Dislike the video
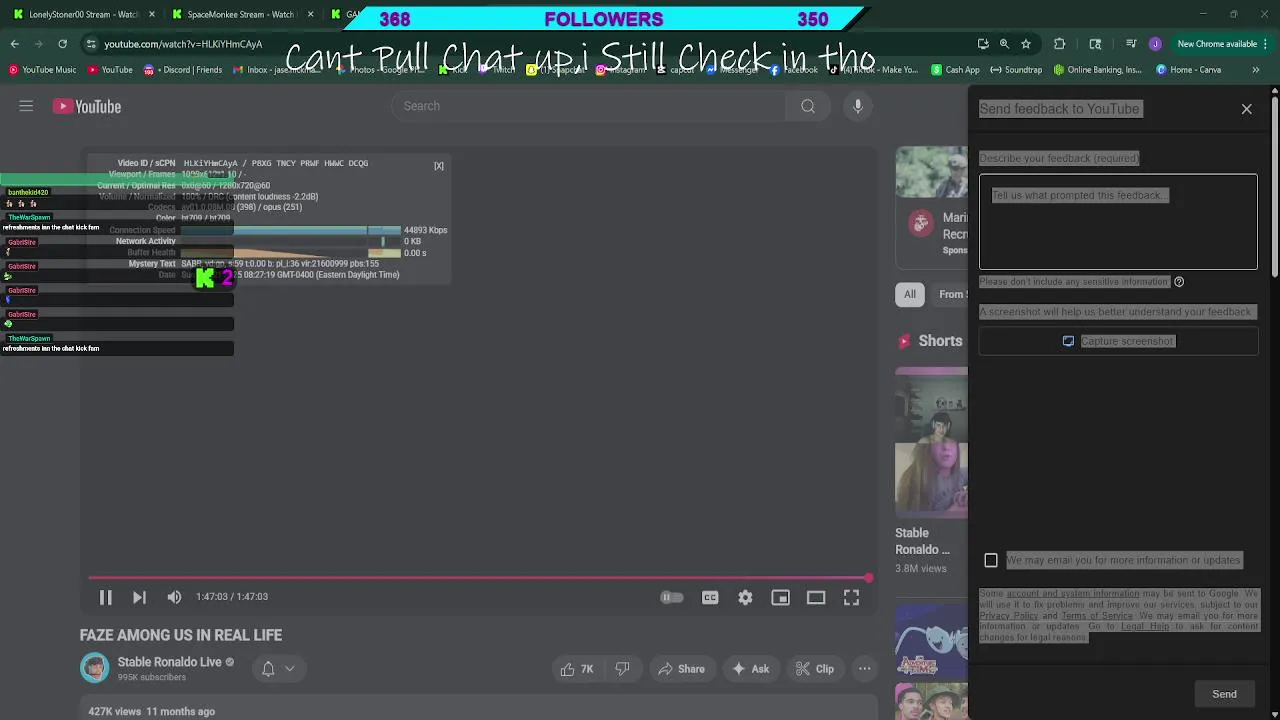The width and height of the screenshot is (1280, 720). click(622, 669)
